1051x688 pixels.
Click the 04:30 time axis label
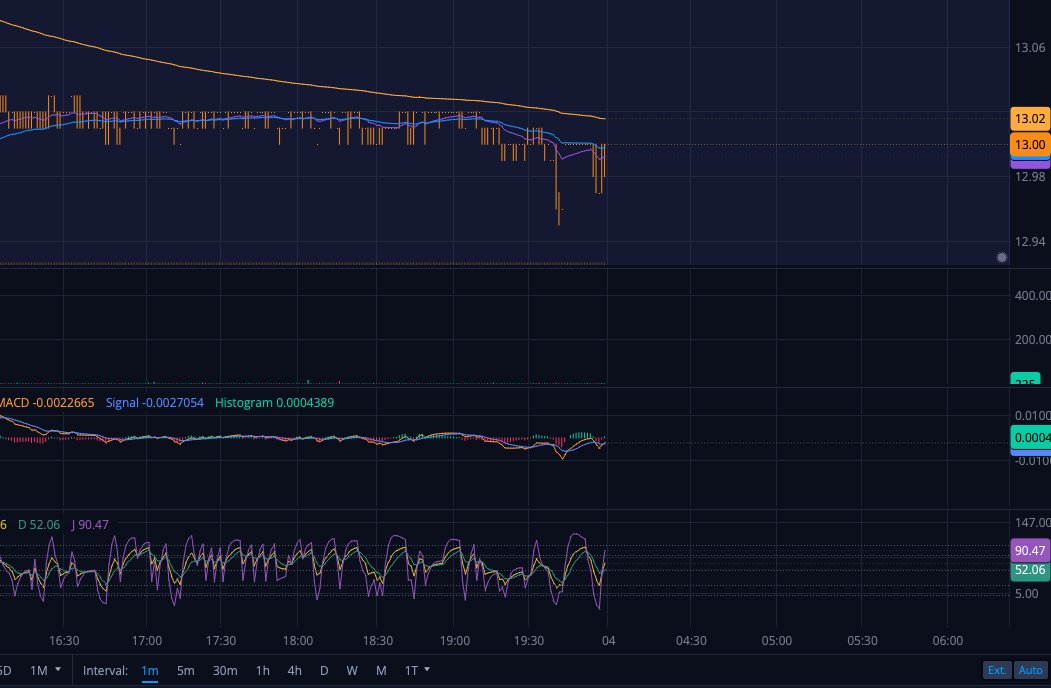click(x=691, y=640)
